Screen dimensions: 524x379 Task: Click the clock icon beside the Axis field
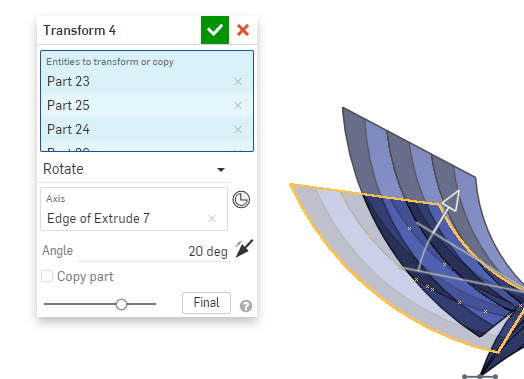tap(241, 200)
